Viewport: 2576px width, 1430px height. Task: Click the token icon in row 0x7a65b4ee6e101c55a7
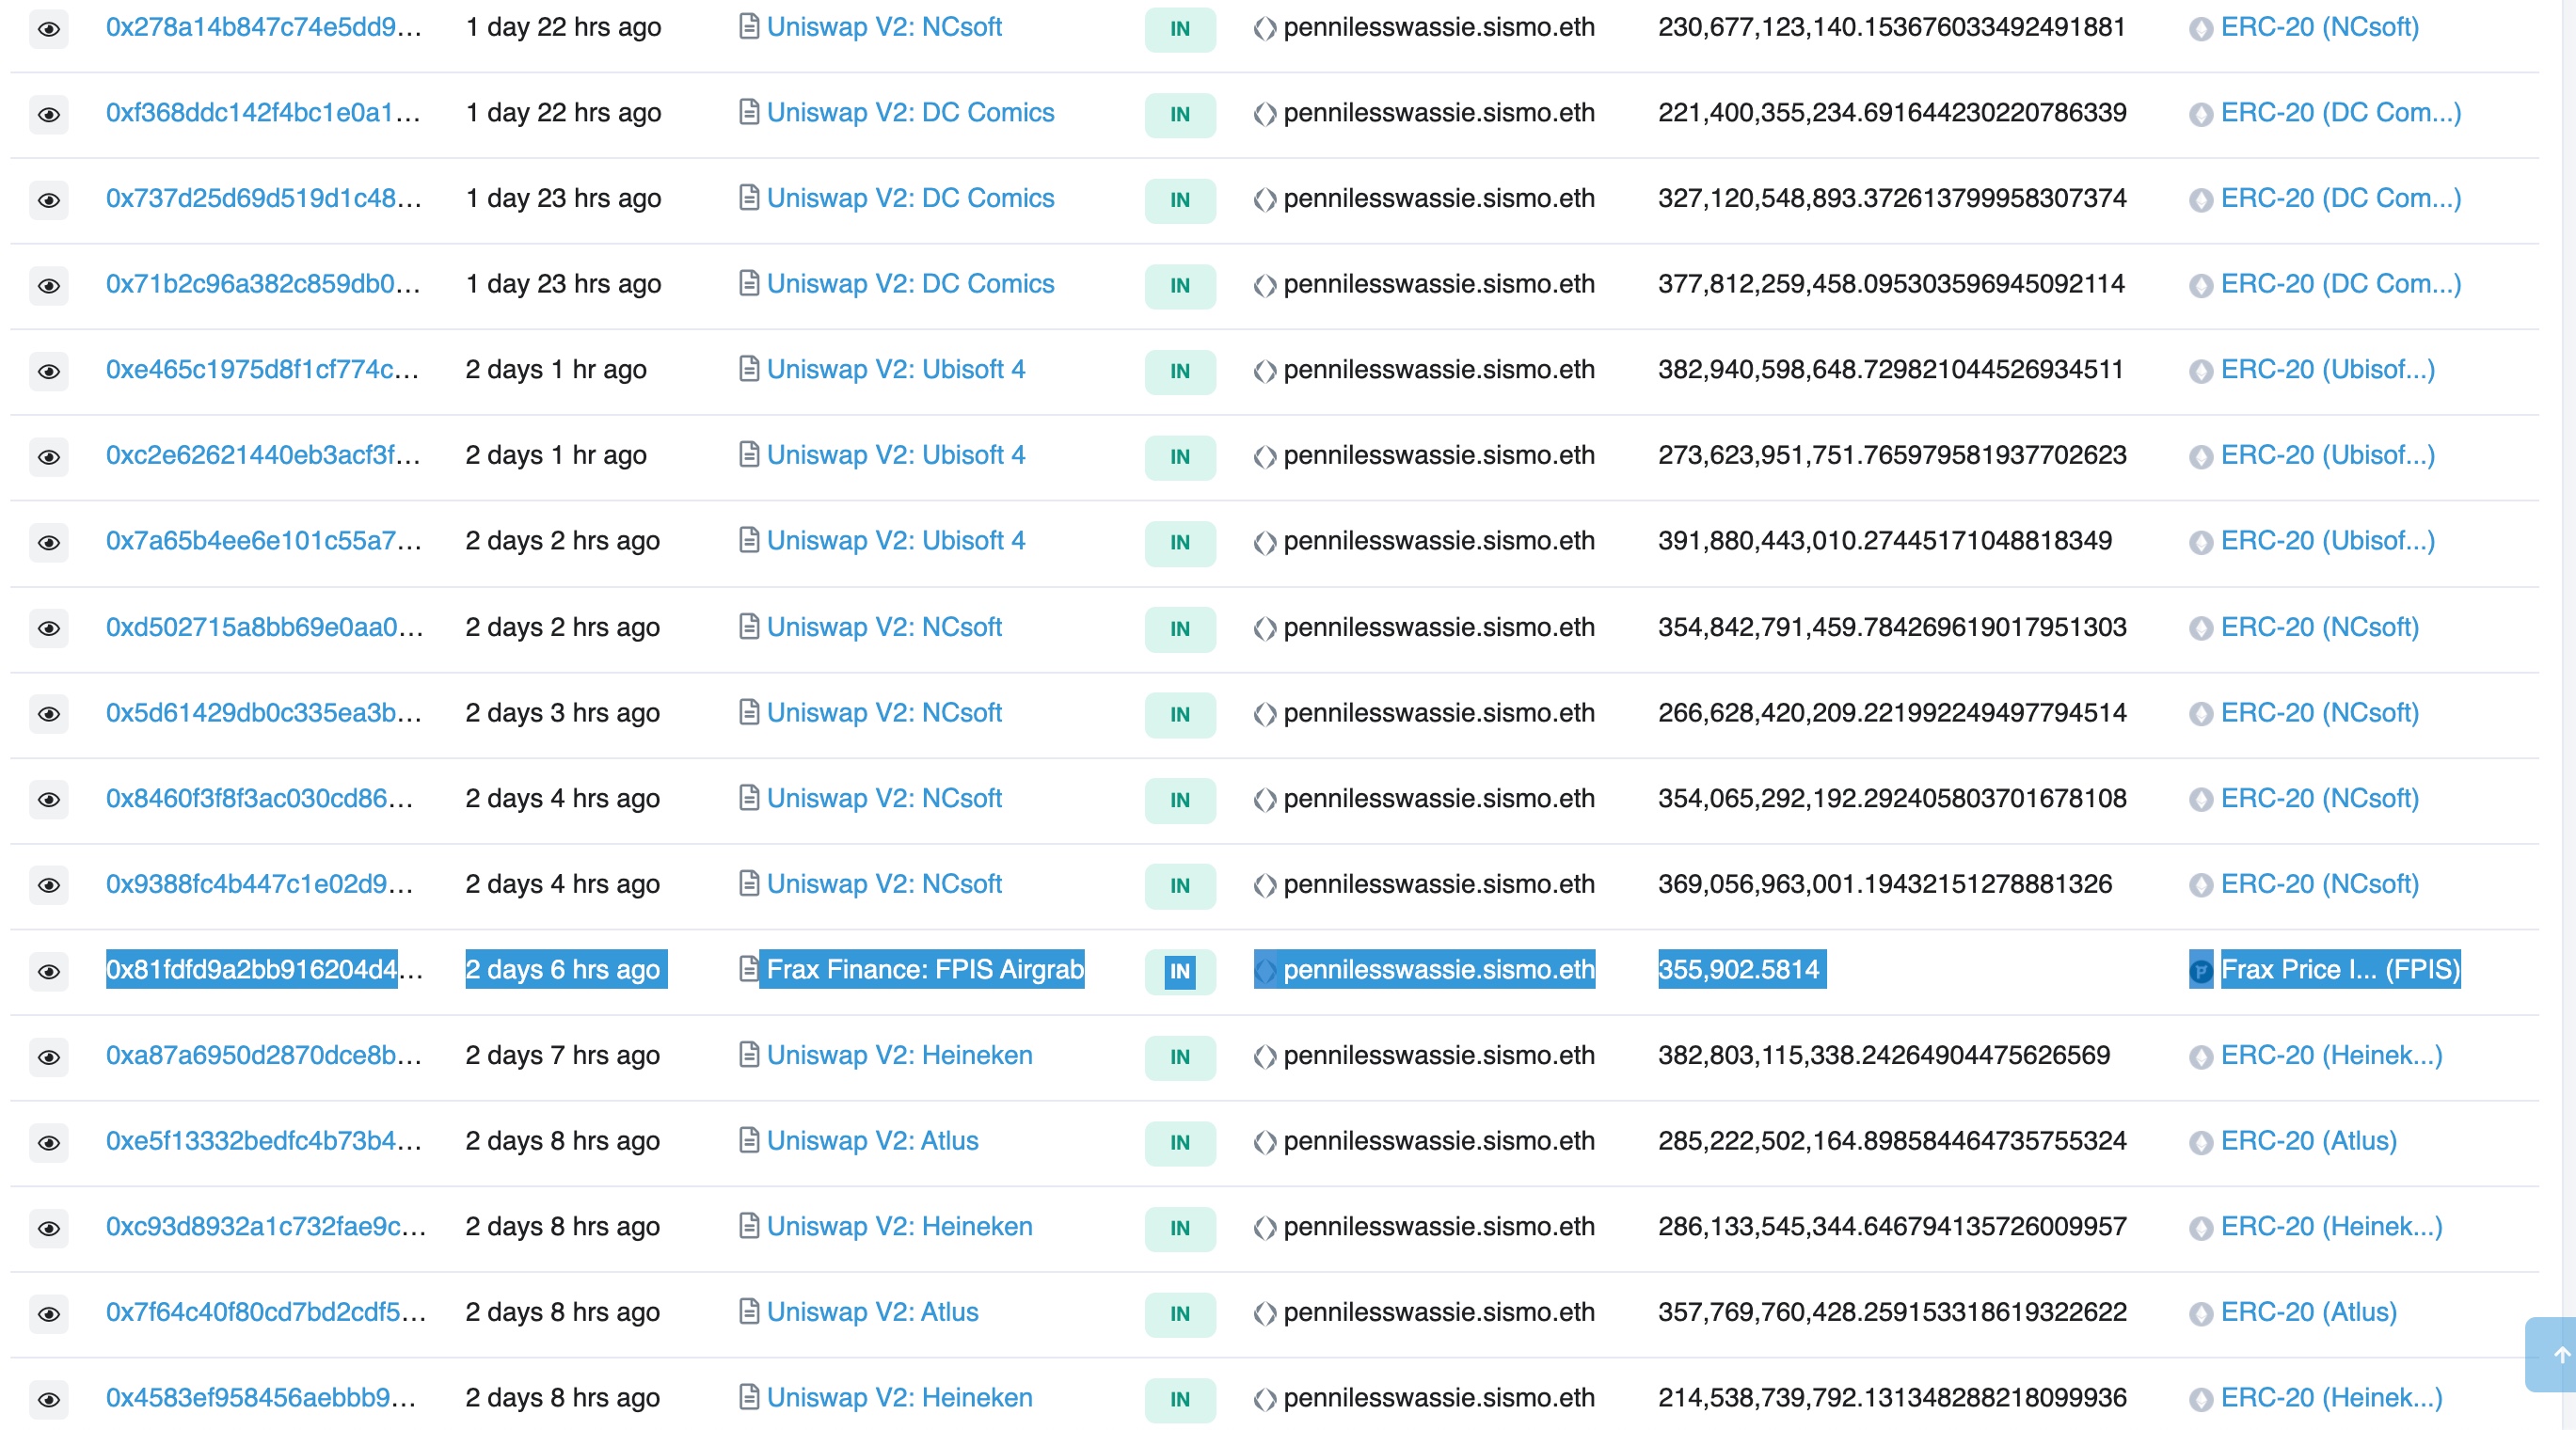2200,542
